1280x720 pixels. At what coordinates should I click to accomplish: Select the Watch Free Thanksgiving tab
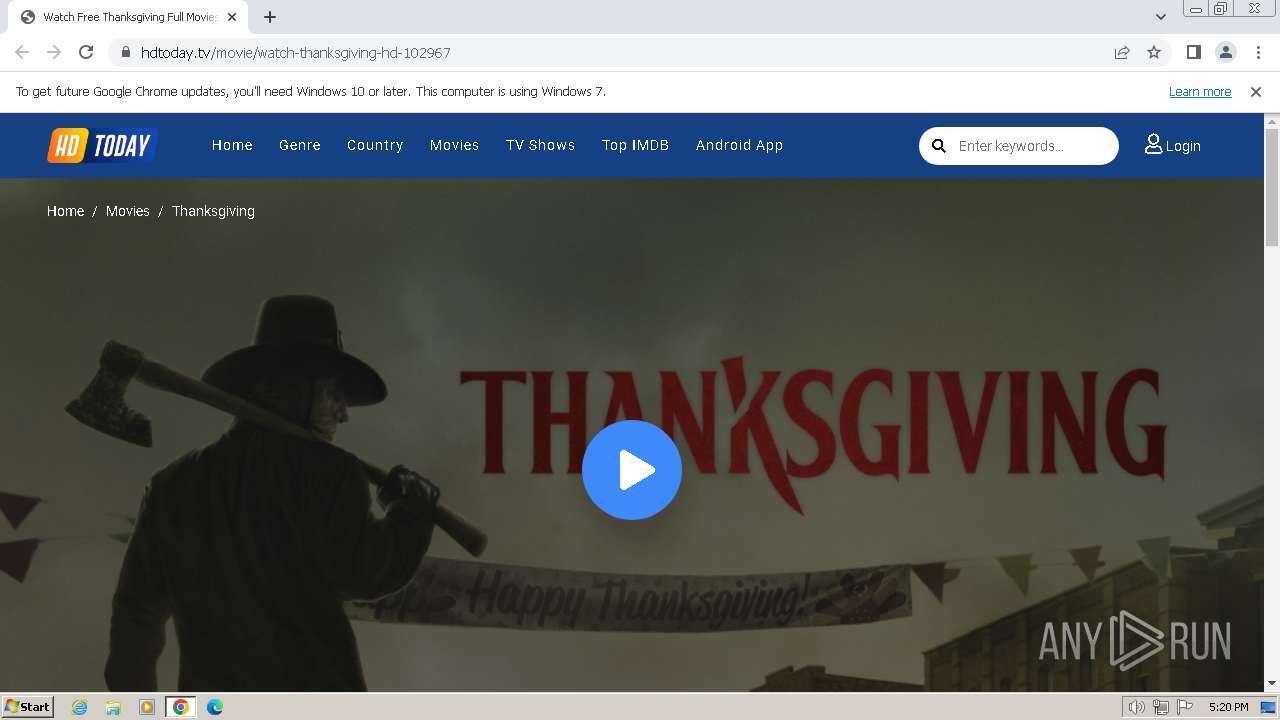pos(129,17)
